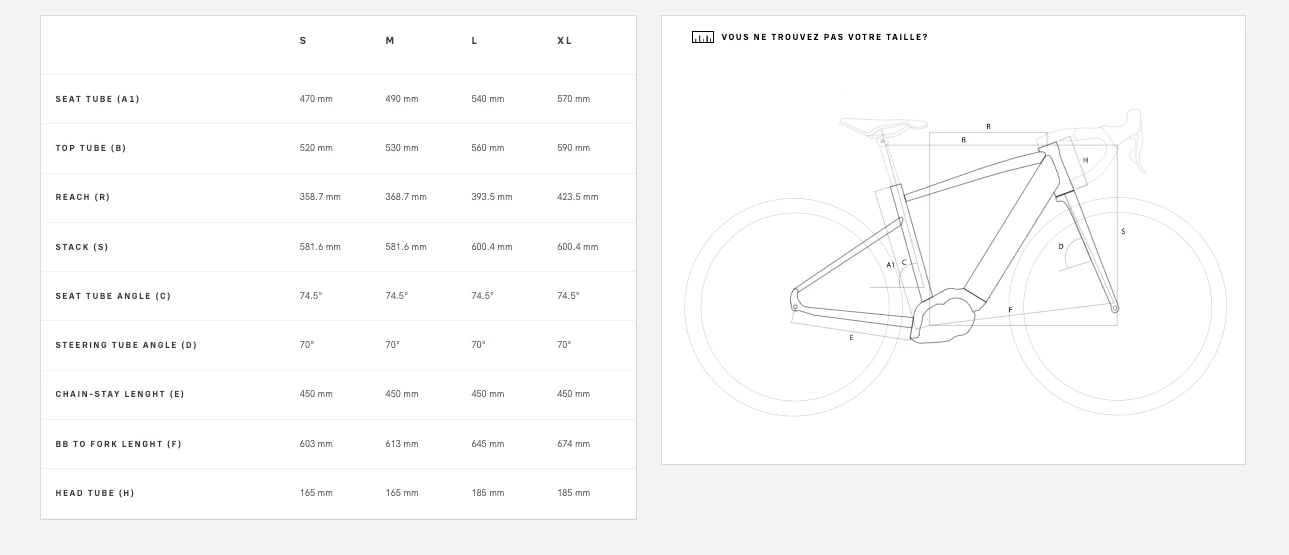Click the BB to Fork Lenght (F) label
Image resolution: width=1289 pixels, height=555 pixels.
[x=119, y=444]
